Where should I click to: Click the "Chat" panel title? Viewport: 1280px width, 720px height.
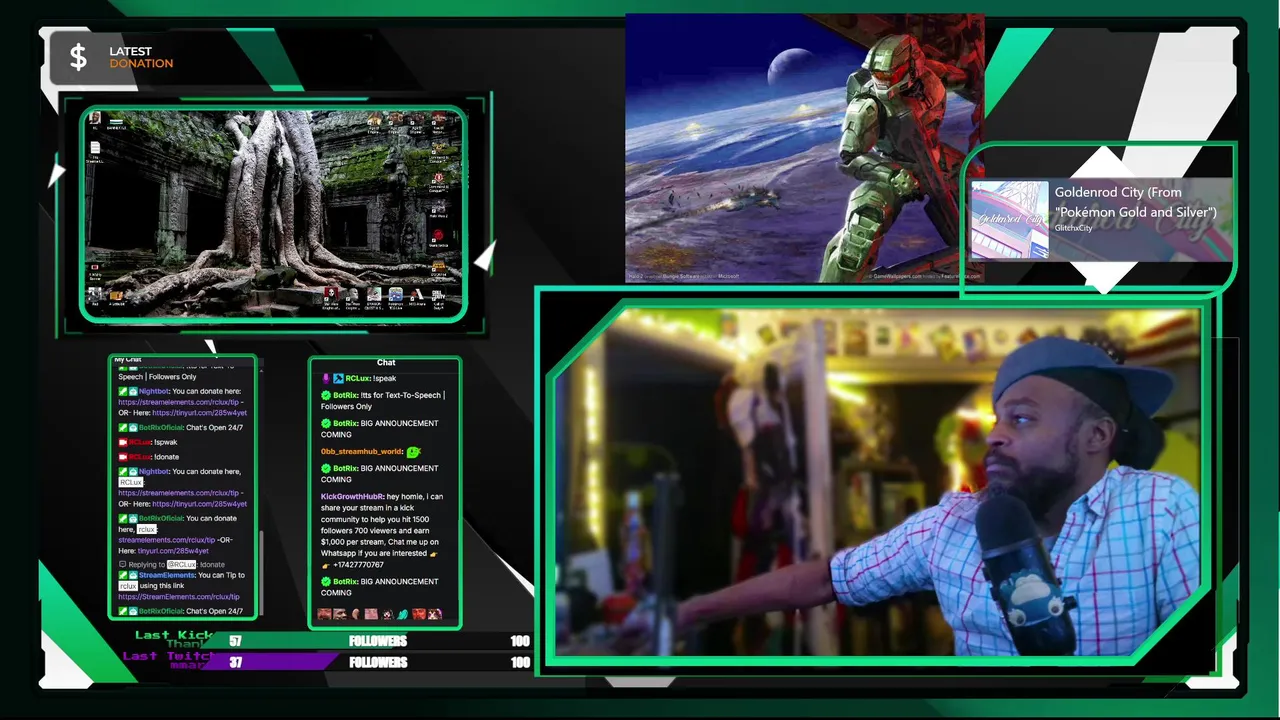click(x=386, y=362)
